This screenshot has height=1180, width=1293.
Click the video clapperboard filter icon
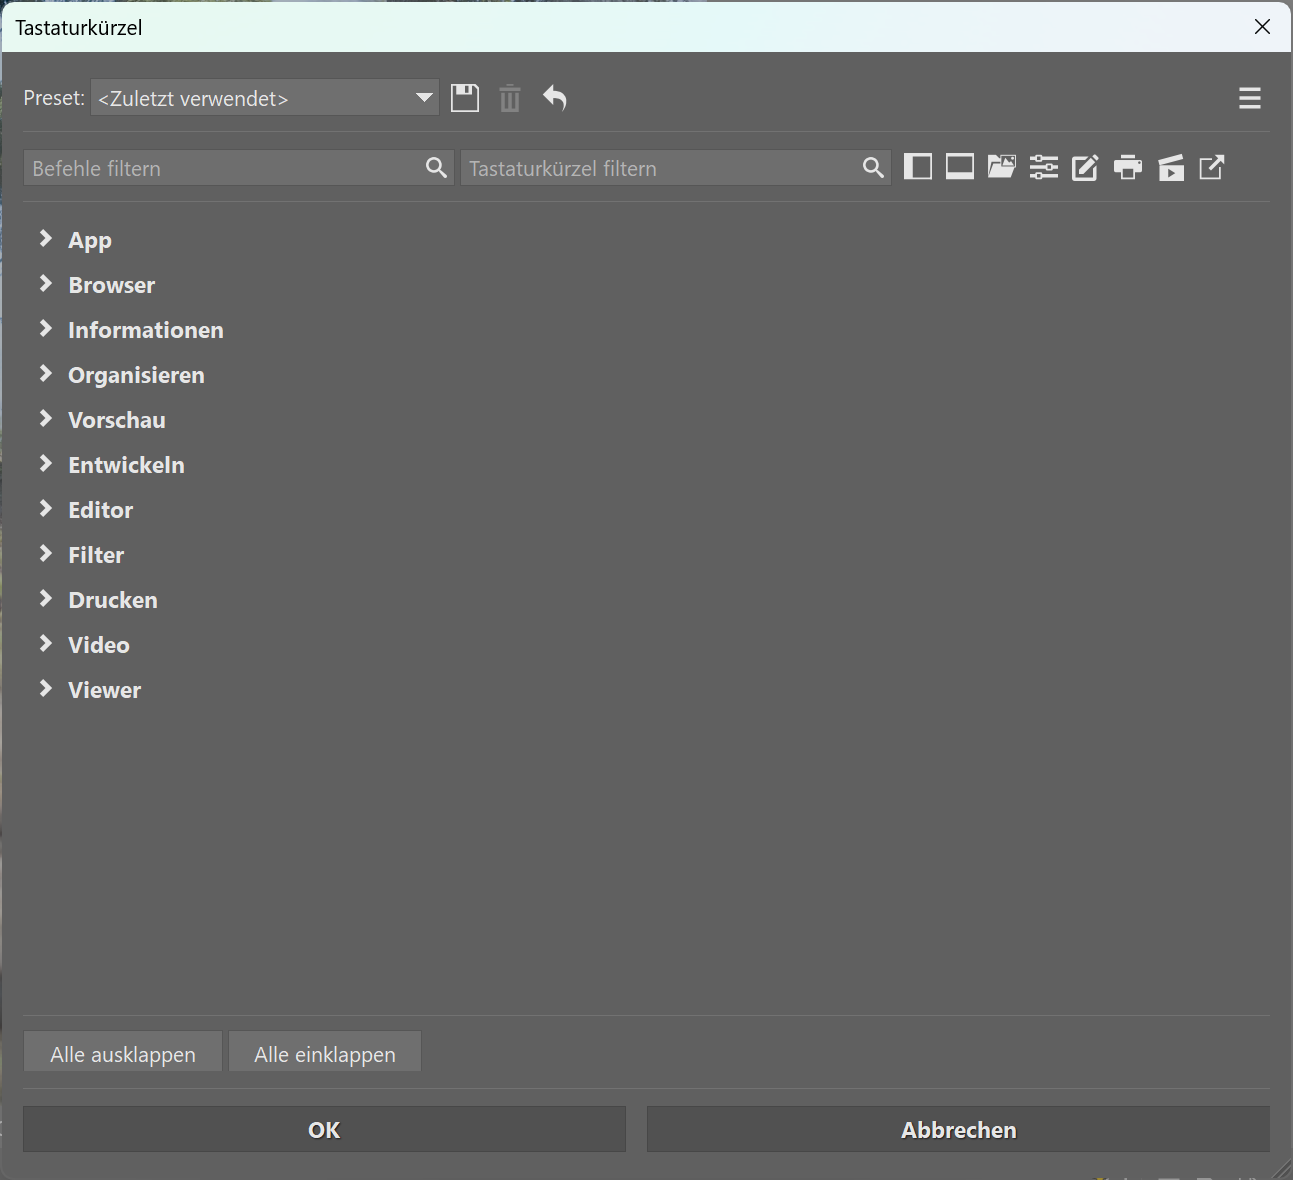[1170, 167]
